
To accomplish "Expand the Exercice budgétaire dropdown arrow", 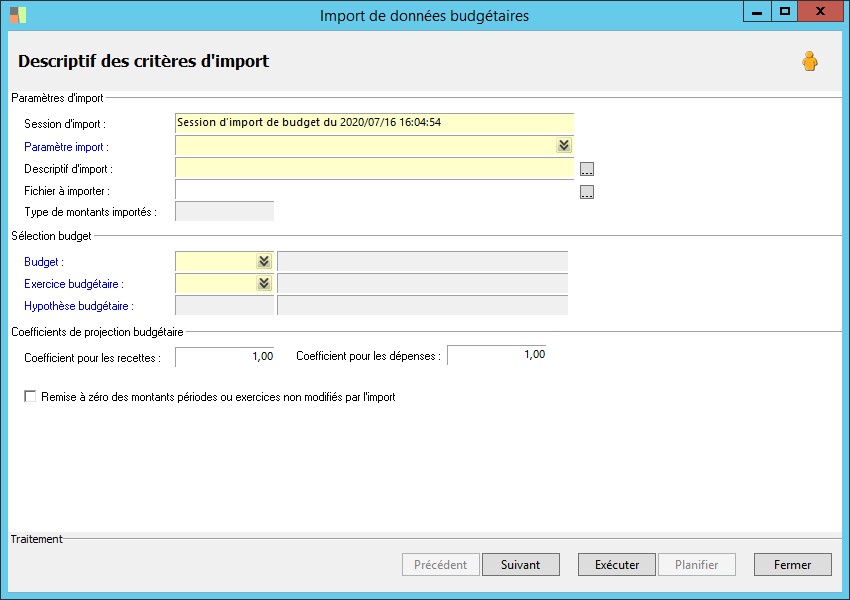I will click(264, 283).
